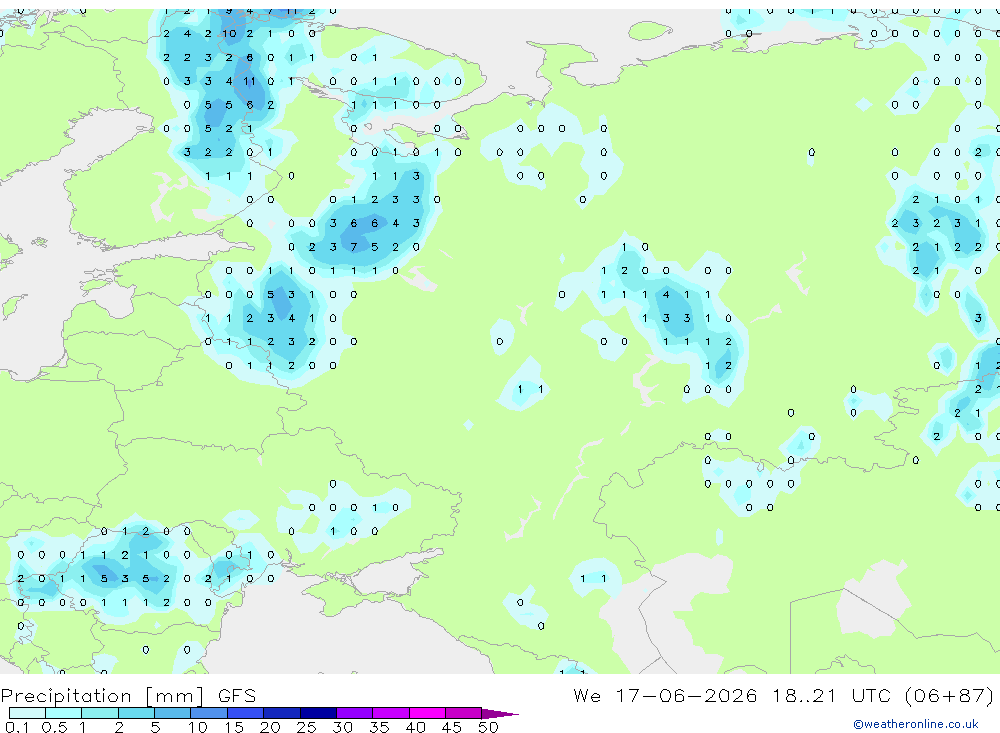Screen dimensions: 1000x733
Task: Click the '25' legend scale label
Action: coord(306,727)
